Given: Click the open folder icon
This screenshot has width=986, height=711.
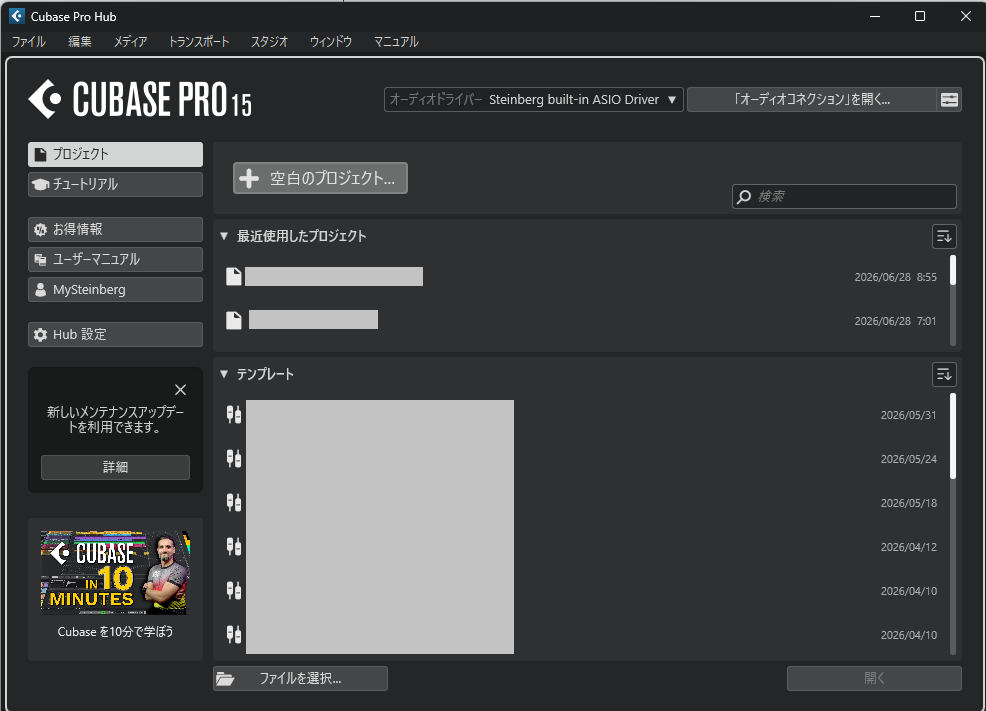Looking at the screenshot, I should tap(225, 679).
